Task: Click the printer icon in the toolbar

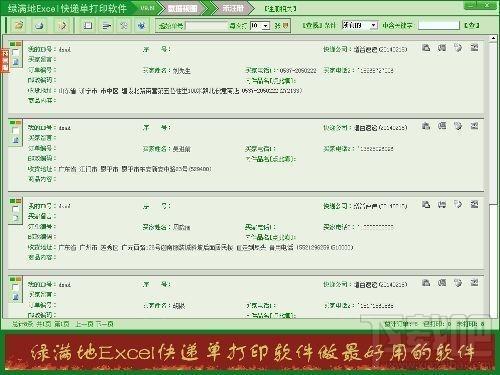Action: click(40, 25)
